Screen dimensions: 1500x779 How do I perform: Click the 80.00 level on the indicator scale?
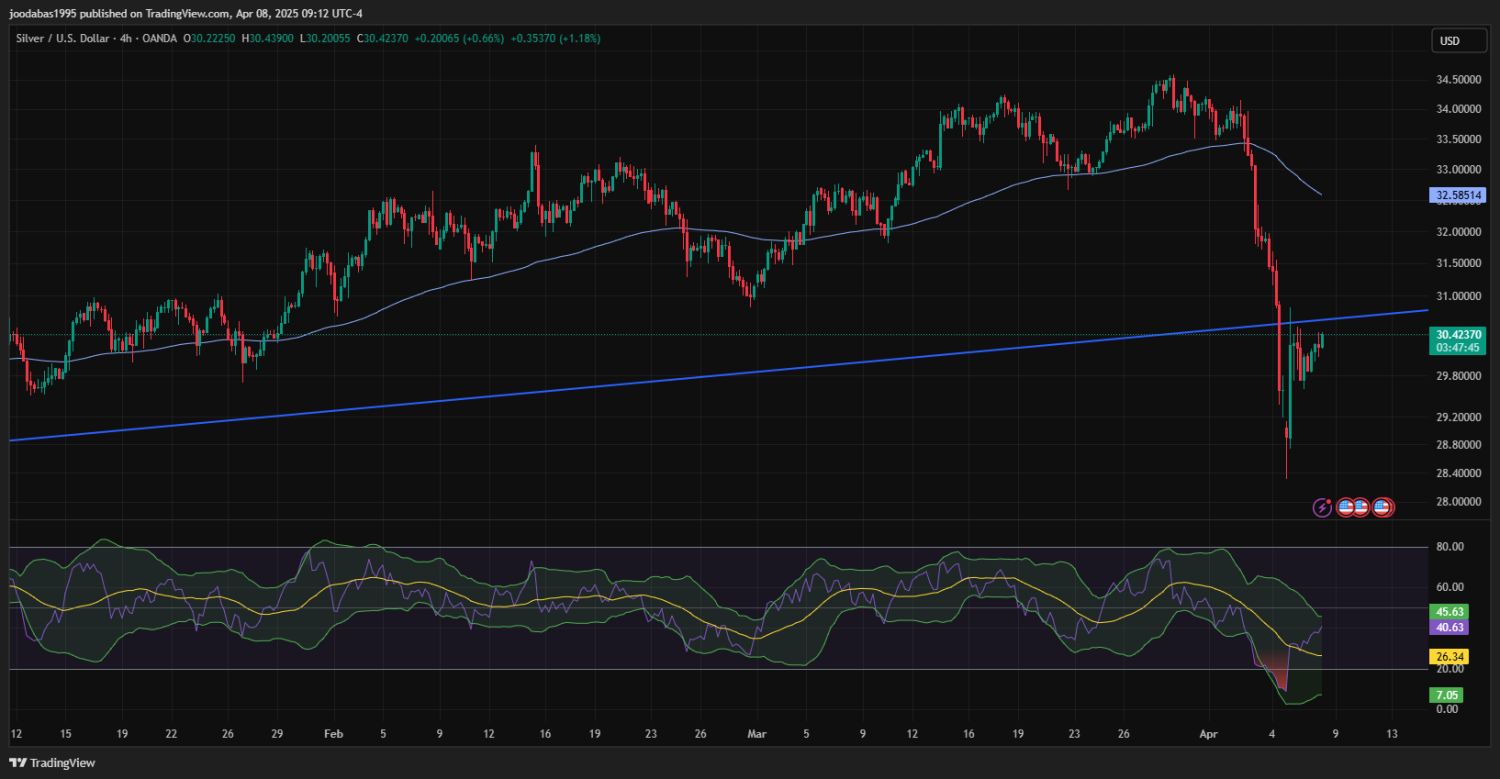(x=1449, y=547)
